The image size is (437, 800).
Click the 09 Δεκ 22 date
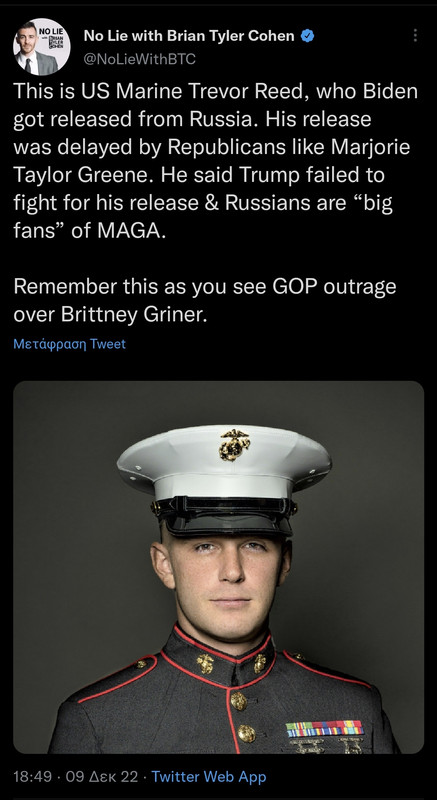tap(102, 777)
